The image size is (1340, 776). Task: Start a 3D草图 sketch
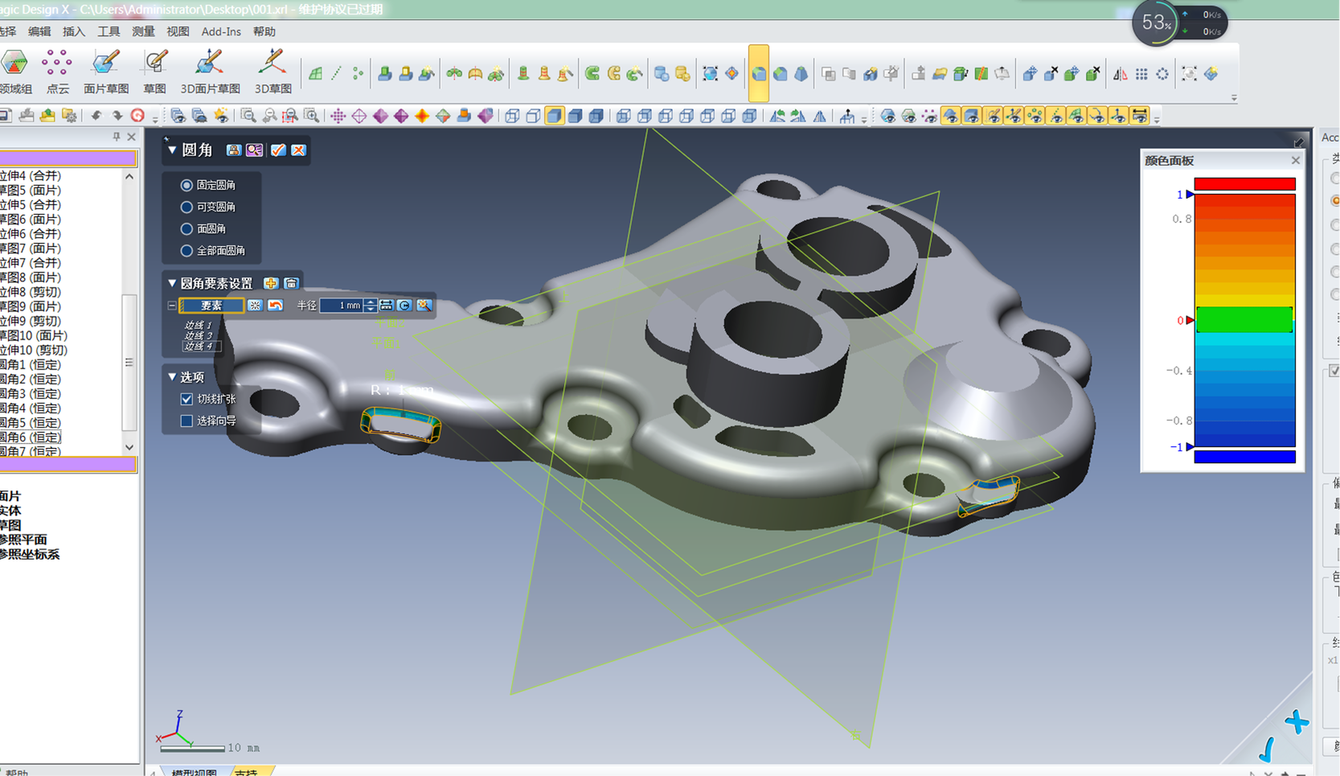(272, 70)
